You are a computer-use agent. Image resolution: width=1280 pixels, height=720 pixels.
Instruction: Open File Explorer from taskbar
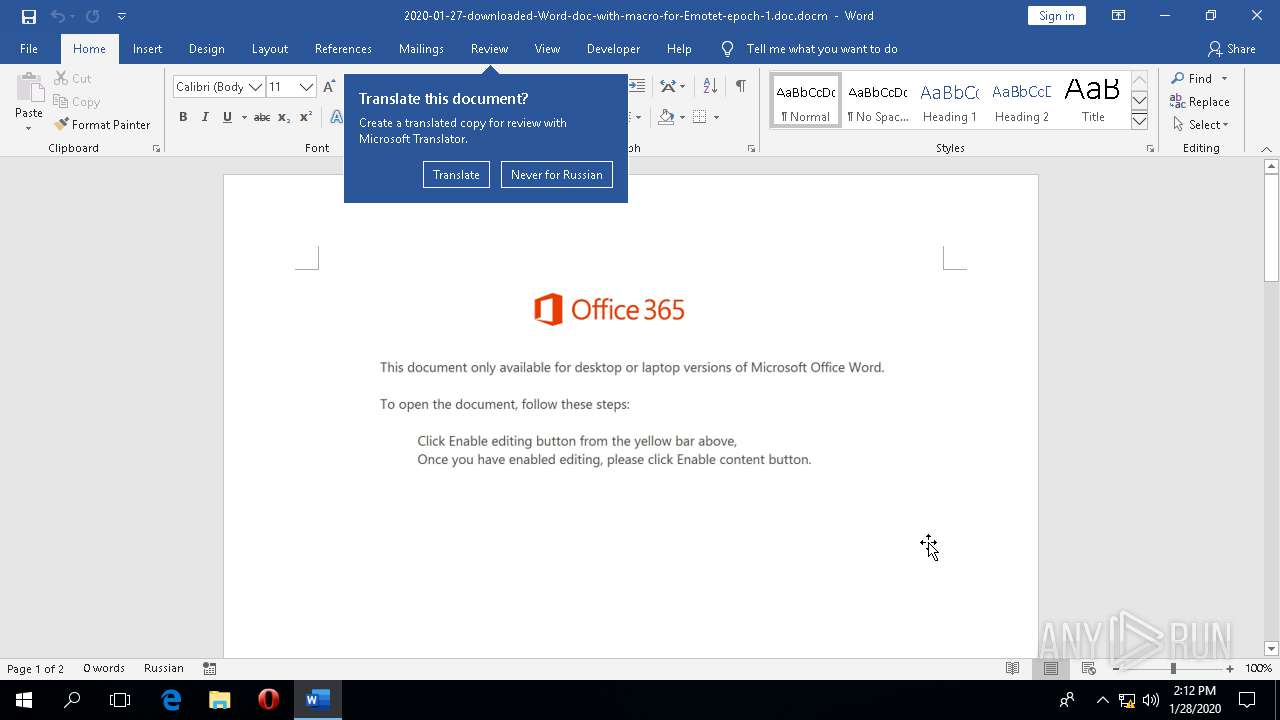(220, 700)
